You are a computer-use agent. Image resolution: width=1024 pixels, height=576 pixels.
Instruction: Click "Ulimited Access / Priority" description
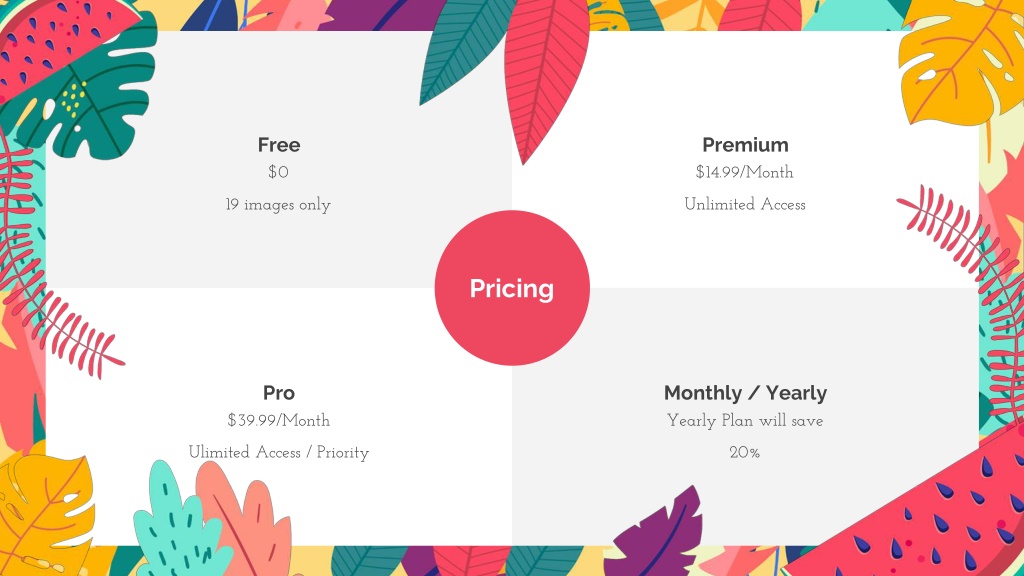279,453
